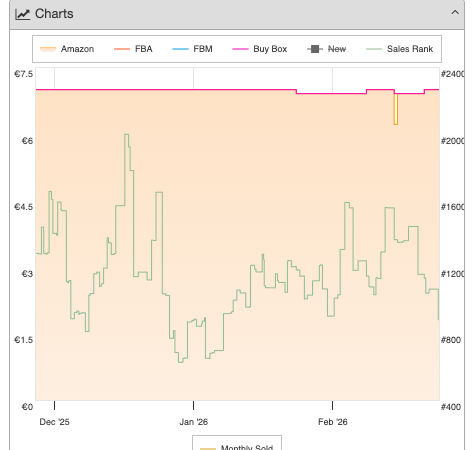Image resolution: width=474 pixels, height=450 pixels.
Task: Toggle the Sales Rank series in legend
Action: coord(400,49)
